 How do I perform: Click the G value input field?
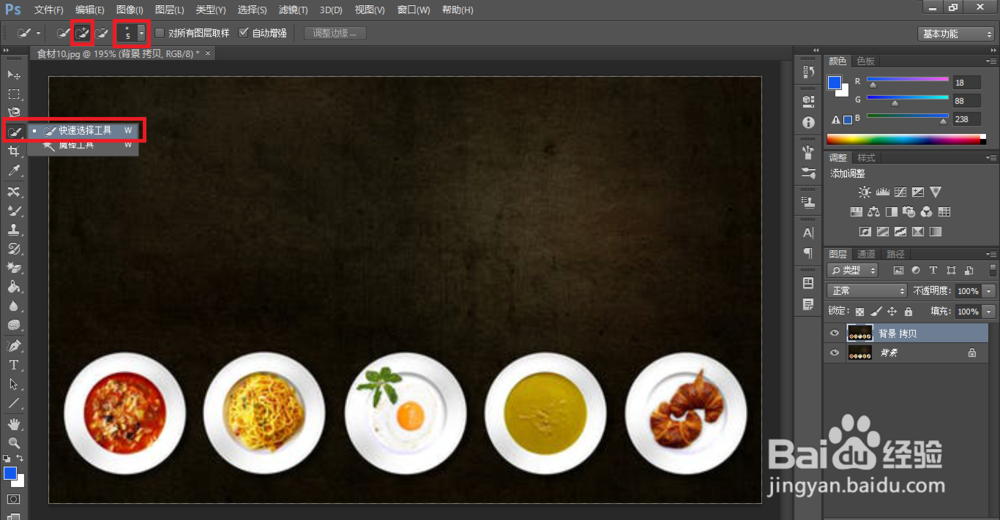(967, 101)
